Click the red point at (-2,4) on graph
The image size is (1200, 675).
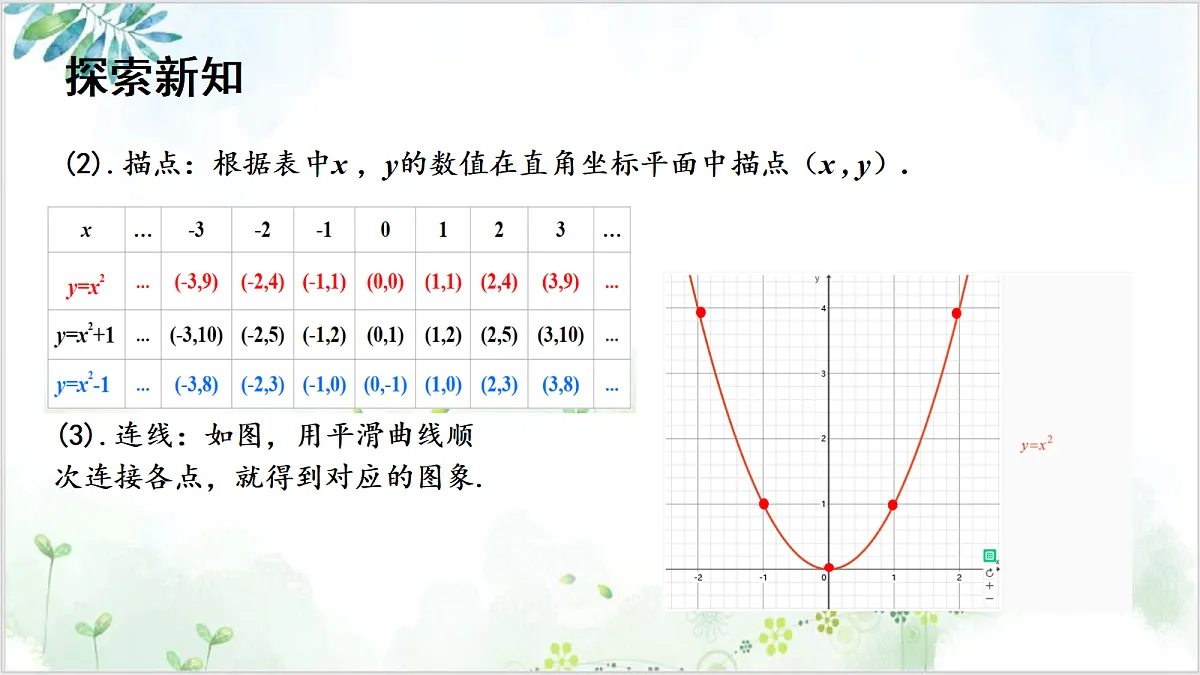tap(700, 313)
